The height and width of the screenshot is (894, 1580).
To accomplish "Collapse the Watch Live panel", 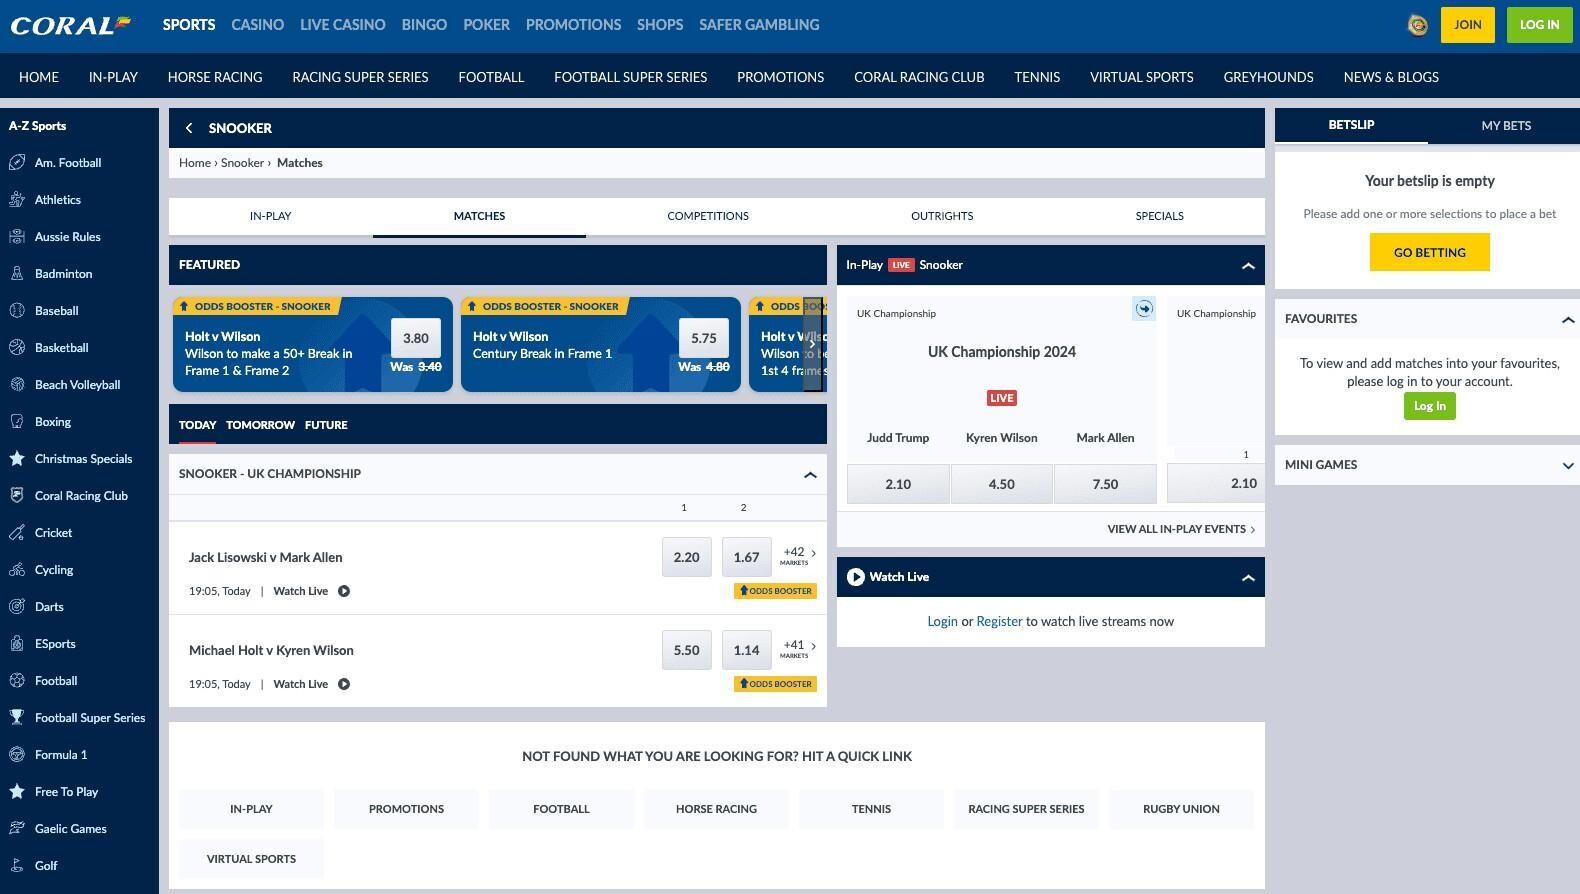I will (x=1248, y=577).
